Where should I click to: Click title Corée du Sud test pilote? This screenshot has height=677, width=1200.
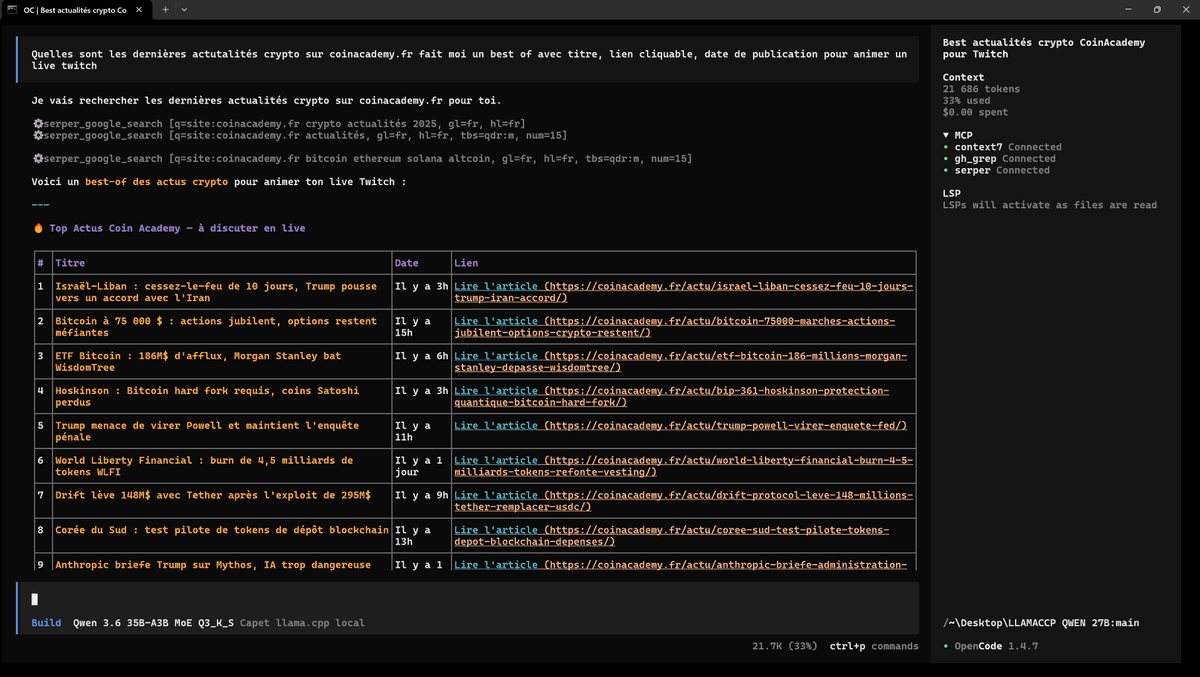[222, 530]
